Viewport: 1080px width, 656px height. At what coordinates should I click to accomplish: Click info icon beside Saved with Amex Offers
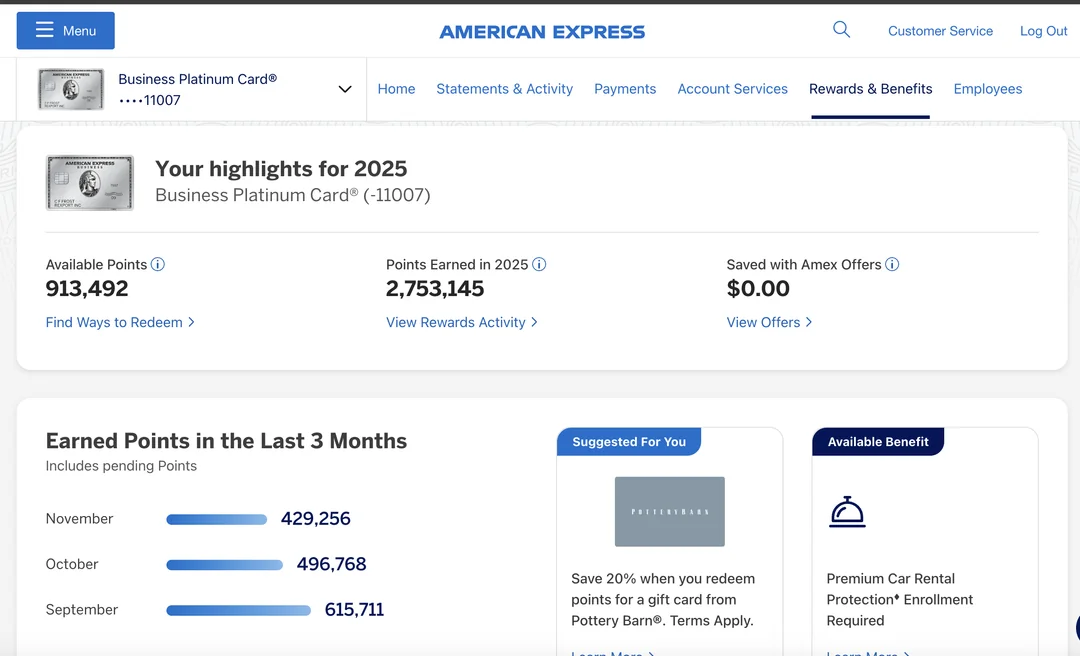pyautogui.click(x=892, y=265)
